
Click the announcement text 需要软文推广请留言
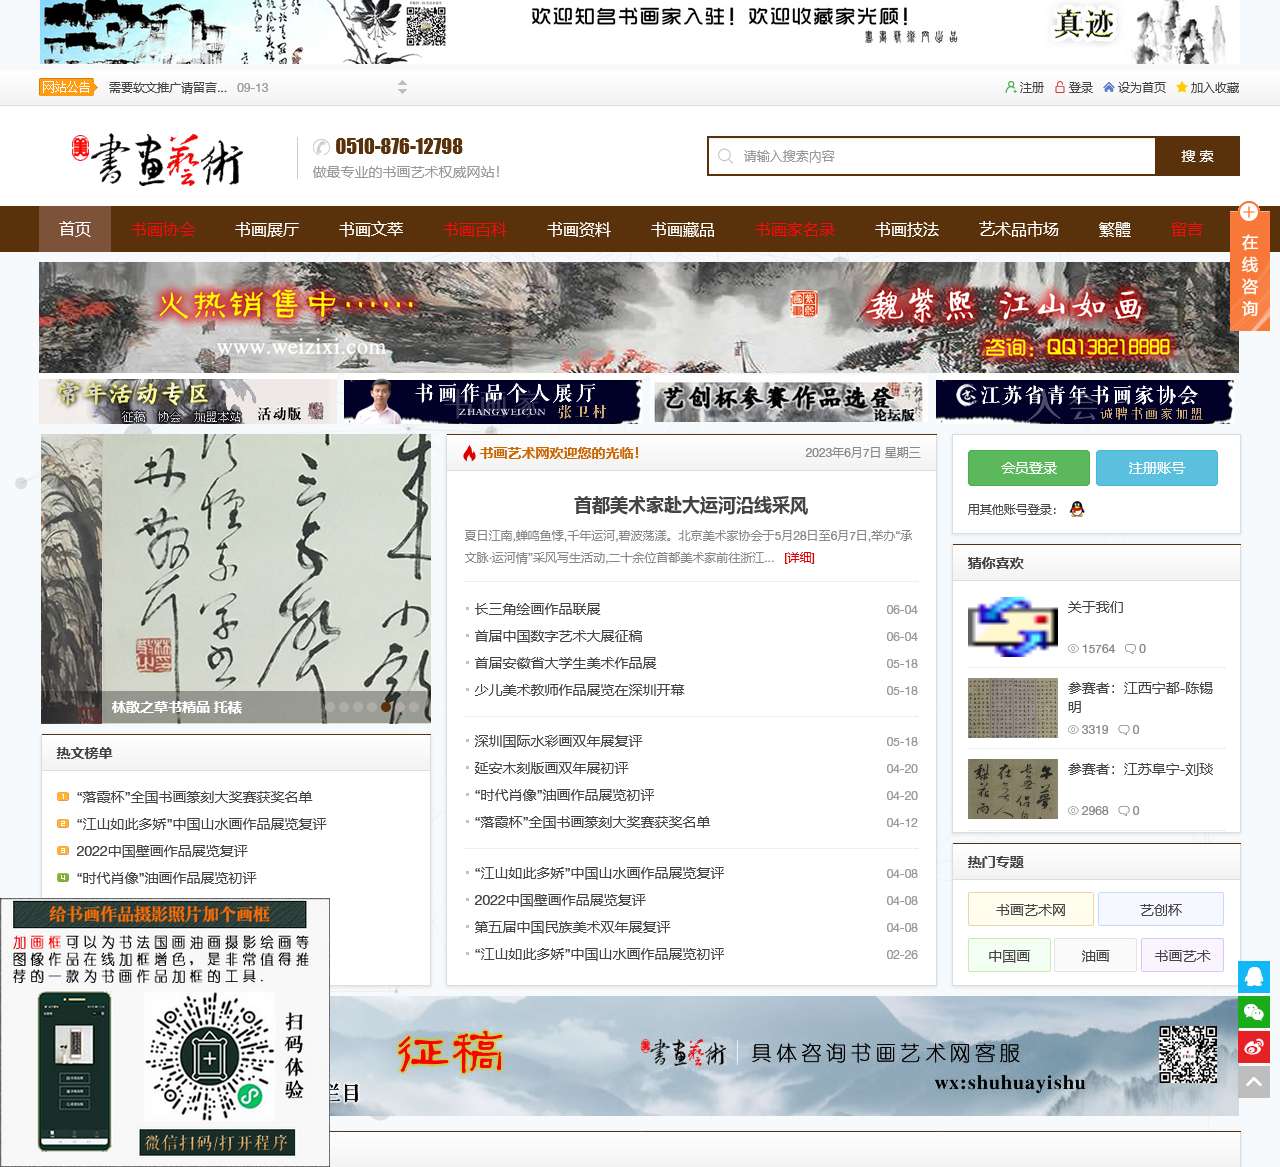coord(167,88)
